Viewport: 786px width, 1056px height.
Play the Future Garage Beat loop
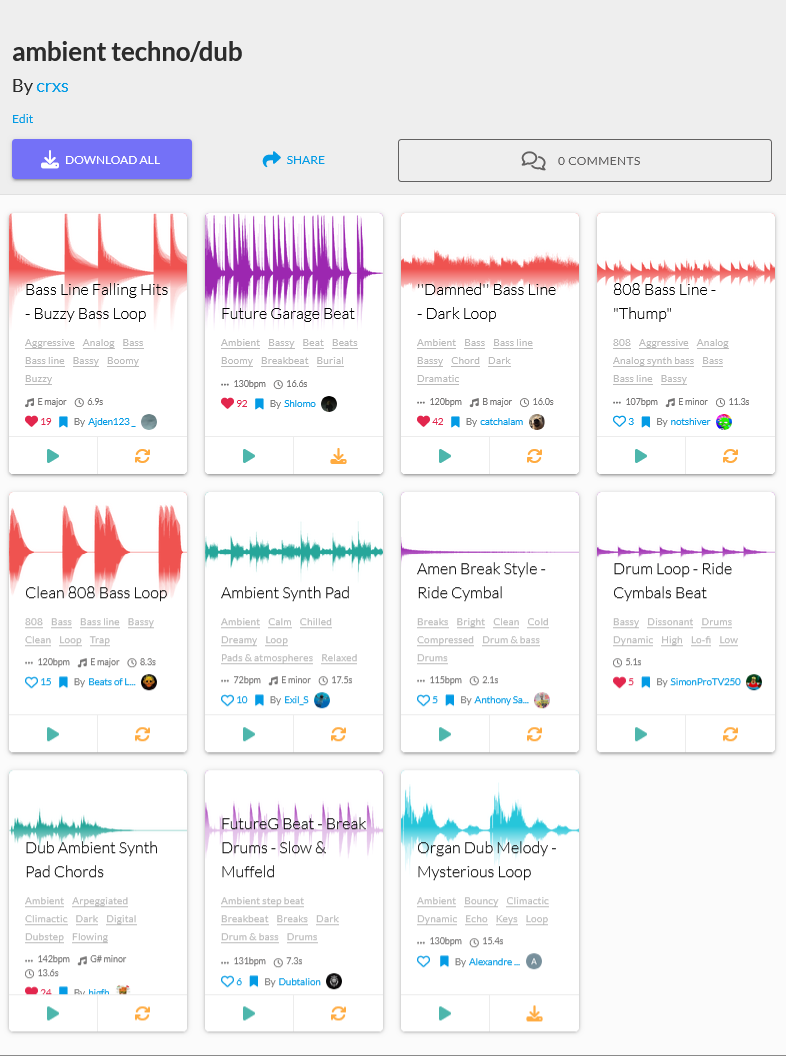click(249, 456)
